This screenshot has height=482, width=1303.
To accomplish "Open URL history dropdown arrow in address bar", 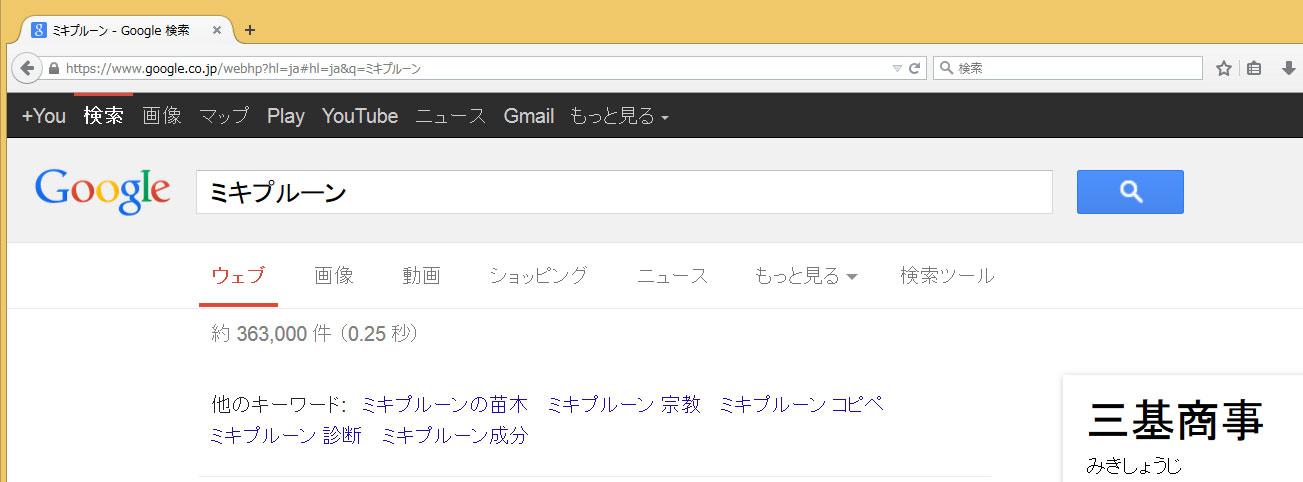I will [x=897, y=69].
